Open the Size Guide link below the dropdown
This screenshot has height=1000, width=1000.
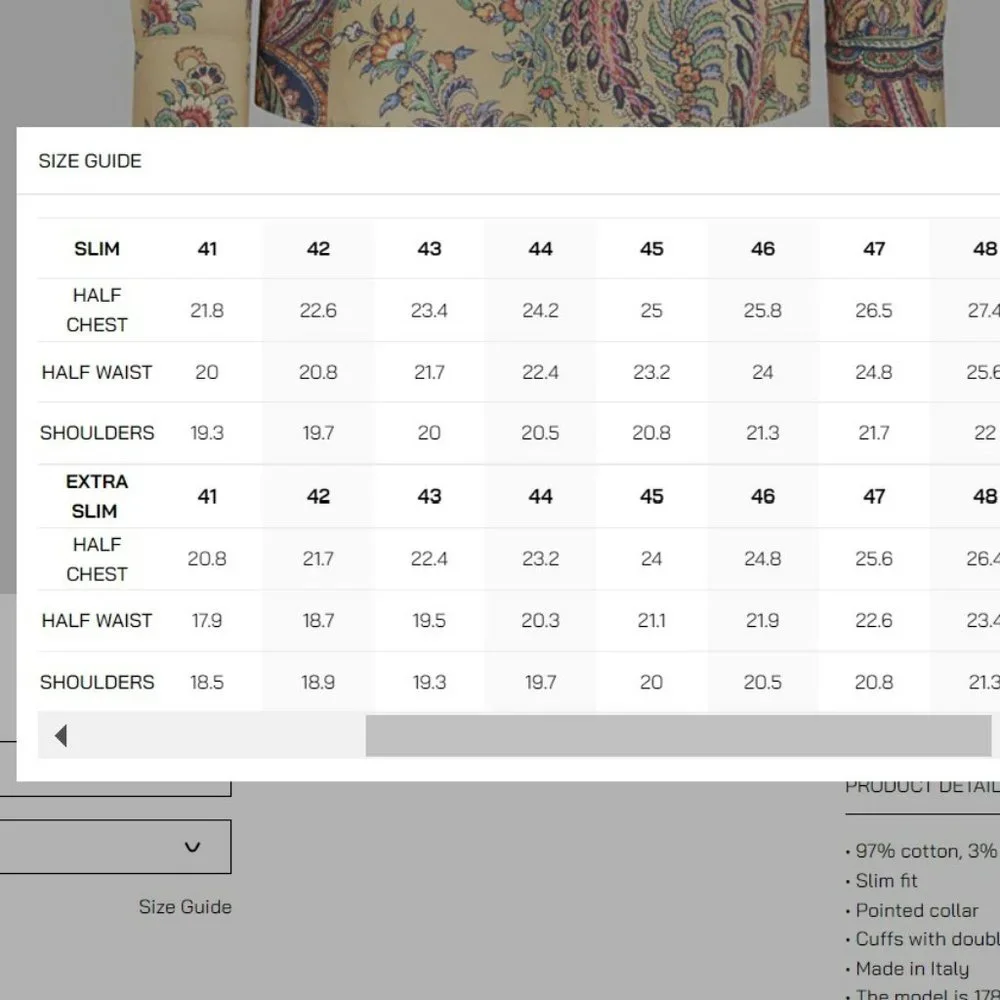(185, 907)
